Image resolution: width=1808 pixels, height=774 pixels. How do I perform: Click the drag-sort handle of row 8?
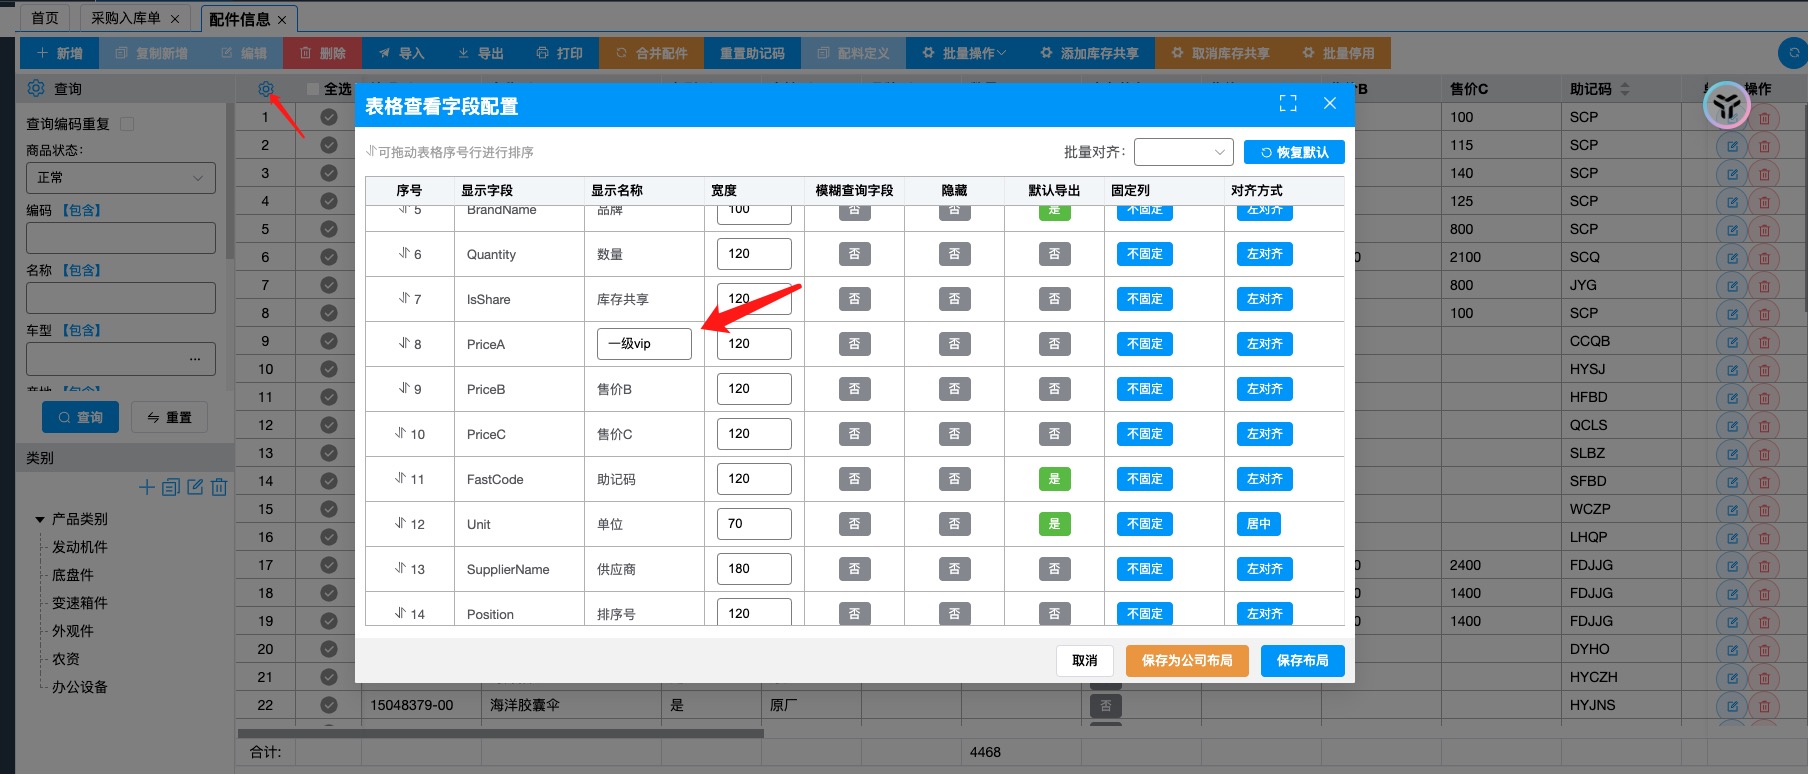(404, 343)
